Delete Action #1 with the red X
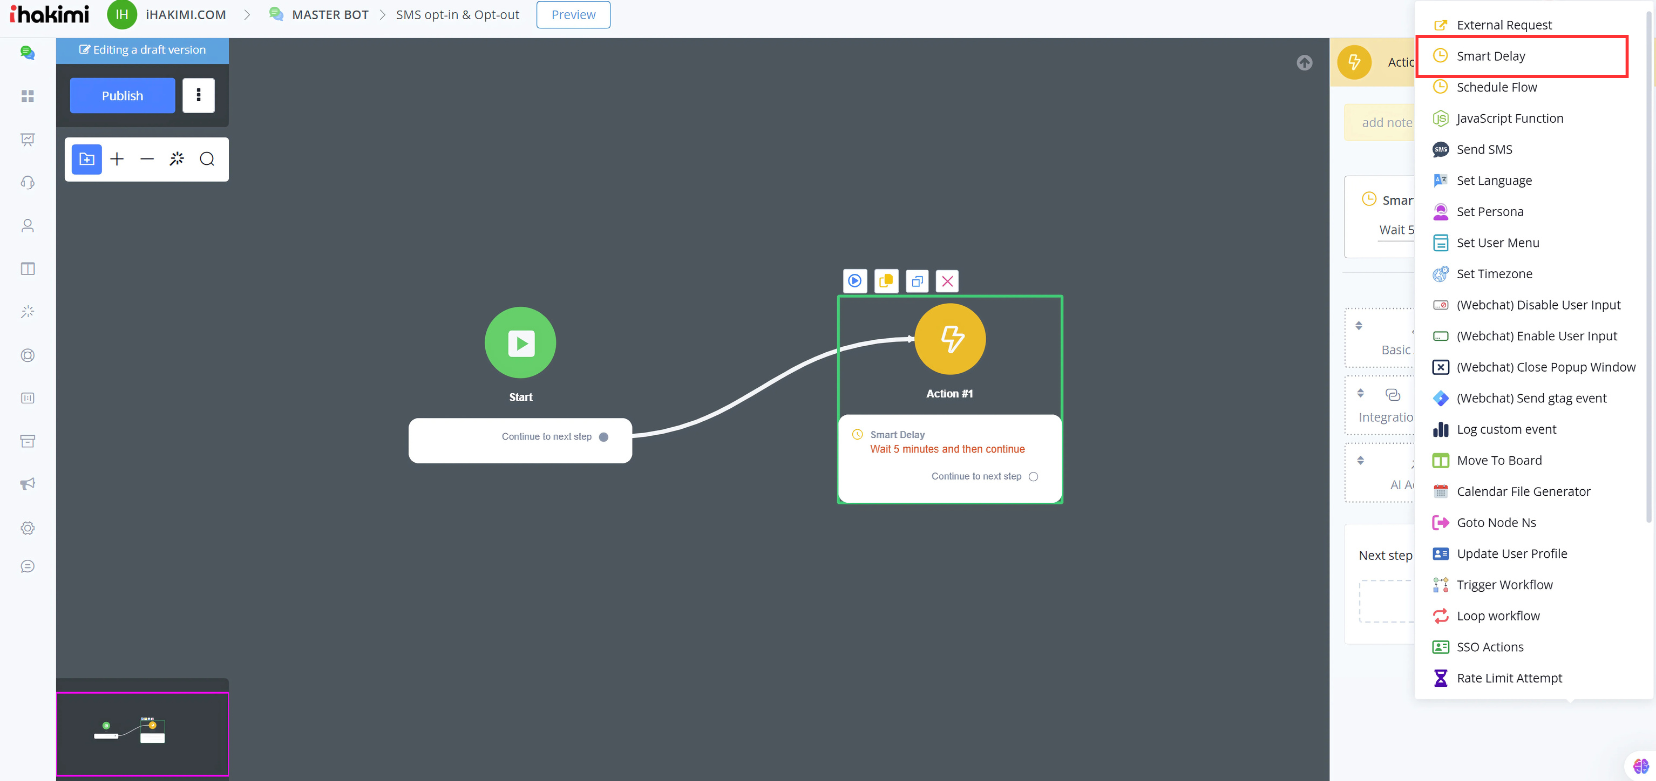 (947, 281)
